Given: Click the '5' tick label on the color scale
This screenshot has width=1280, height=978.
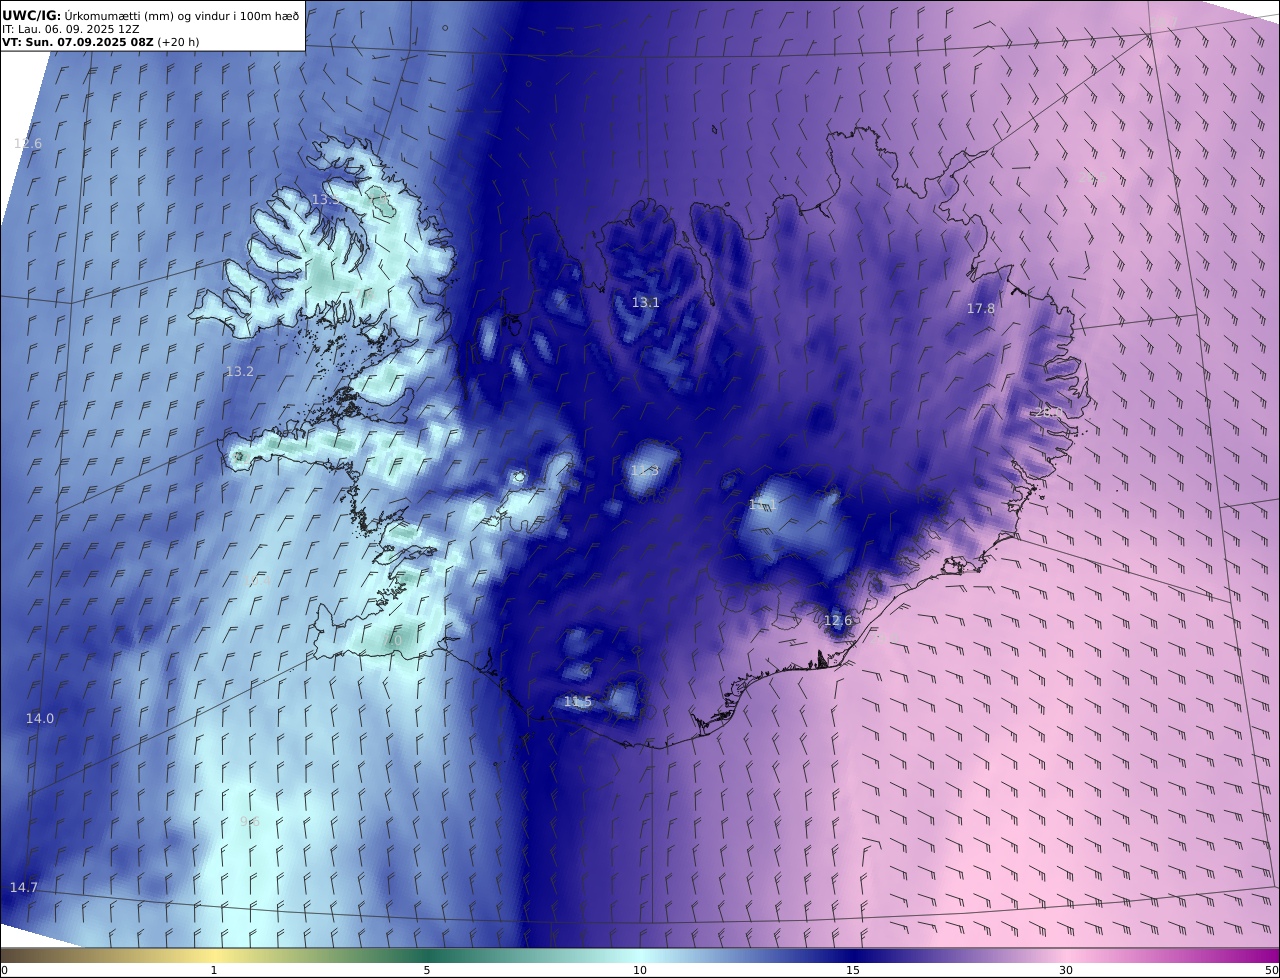Looking at the screenshot, I should click(427, 970).
